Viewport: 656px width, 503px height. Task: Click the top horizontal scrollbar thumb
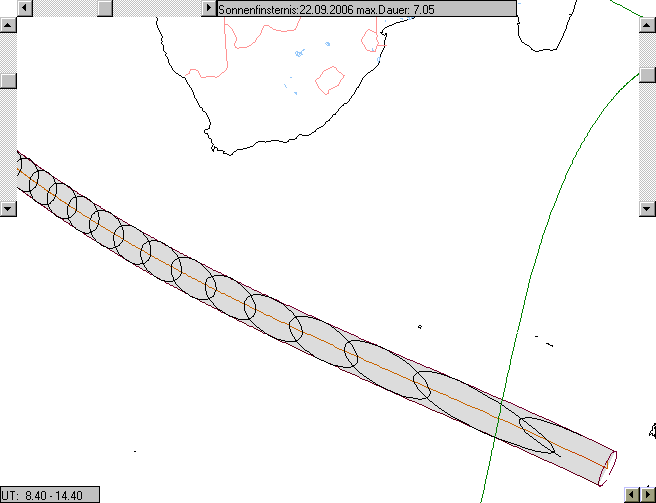point(105,8)
